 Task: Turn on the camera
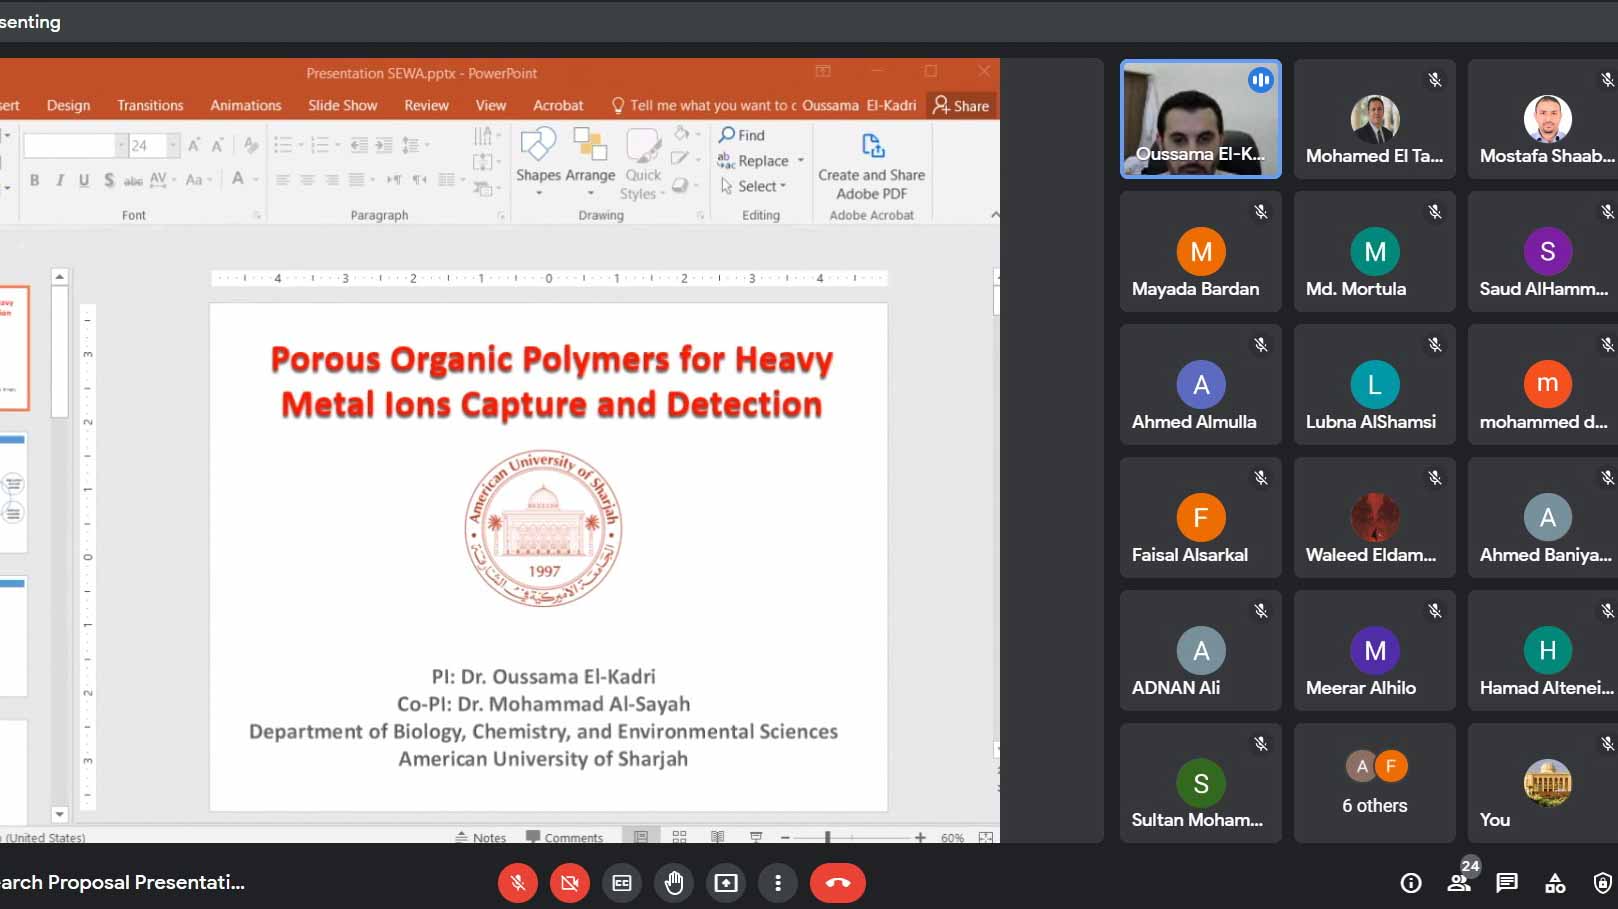[x=570, y=883]
